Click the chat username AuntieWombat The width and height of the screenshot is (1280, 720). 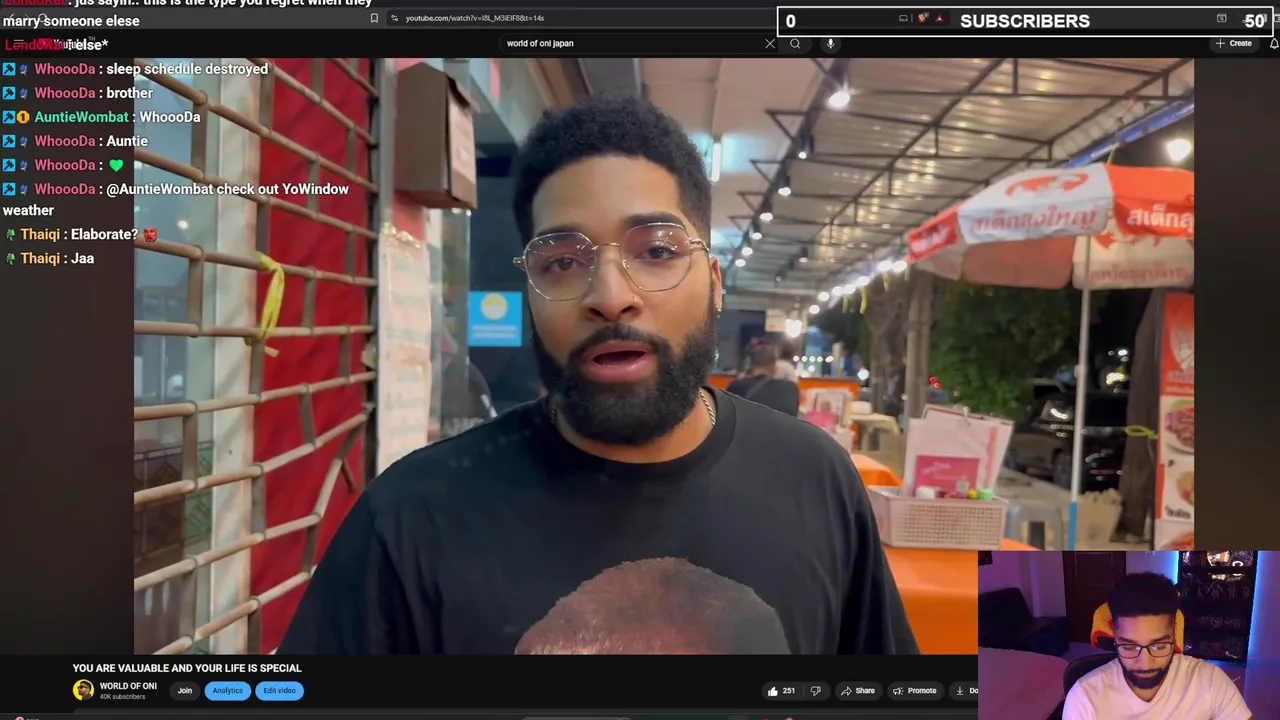pos(81,117)
